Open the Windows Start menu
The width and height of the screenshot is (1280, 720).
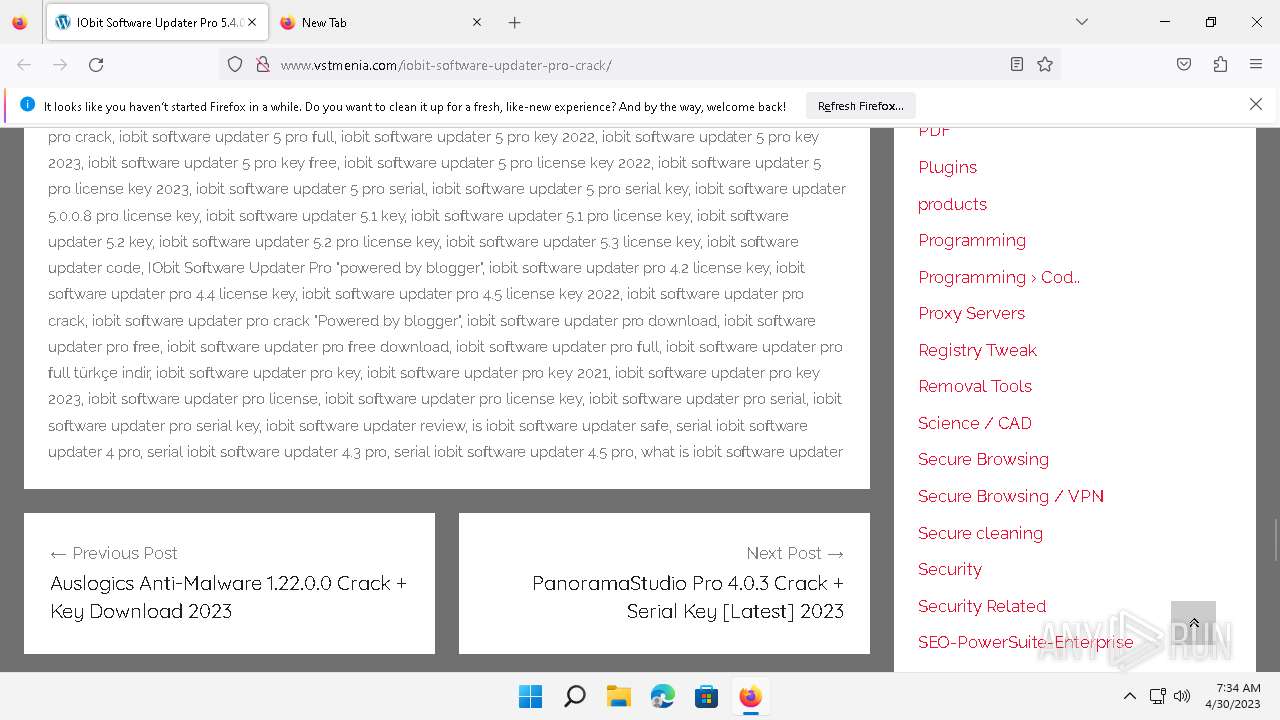[530, 696]
